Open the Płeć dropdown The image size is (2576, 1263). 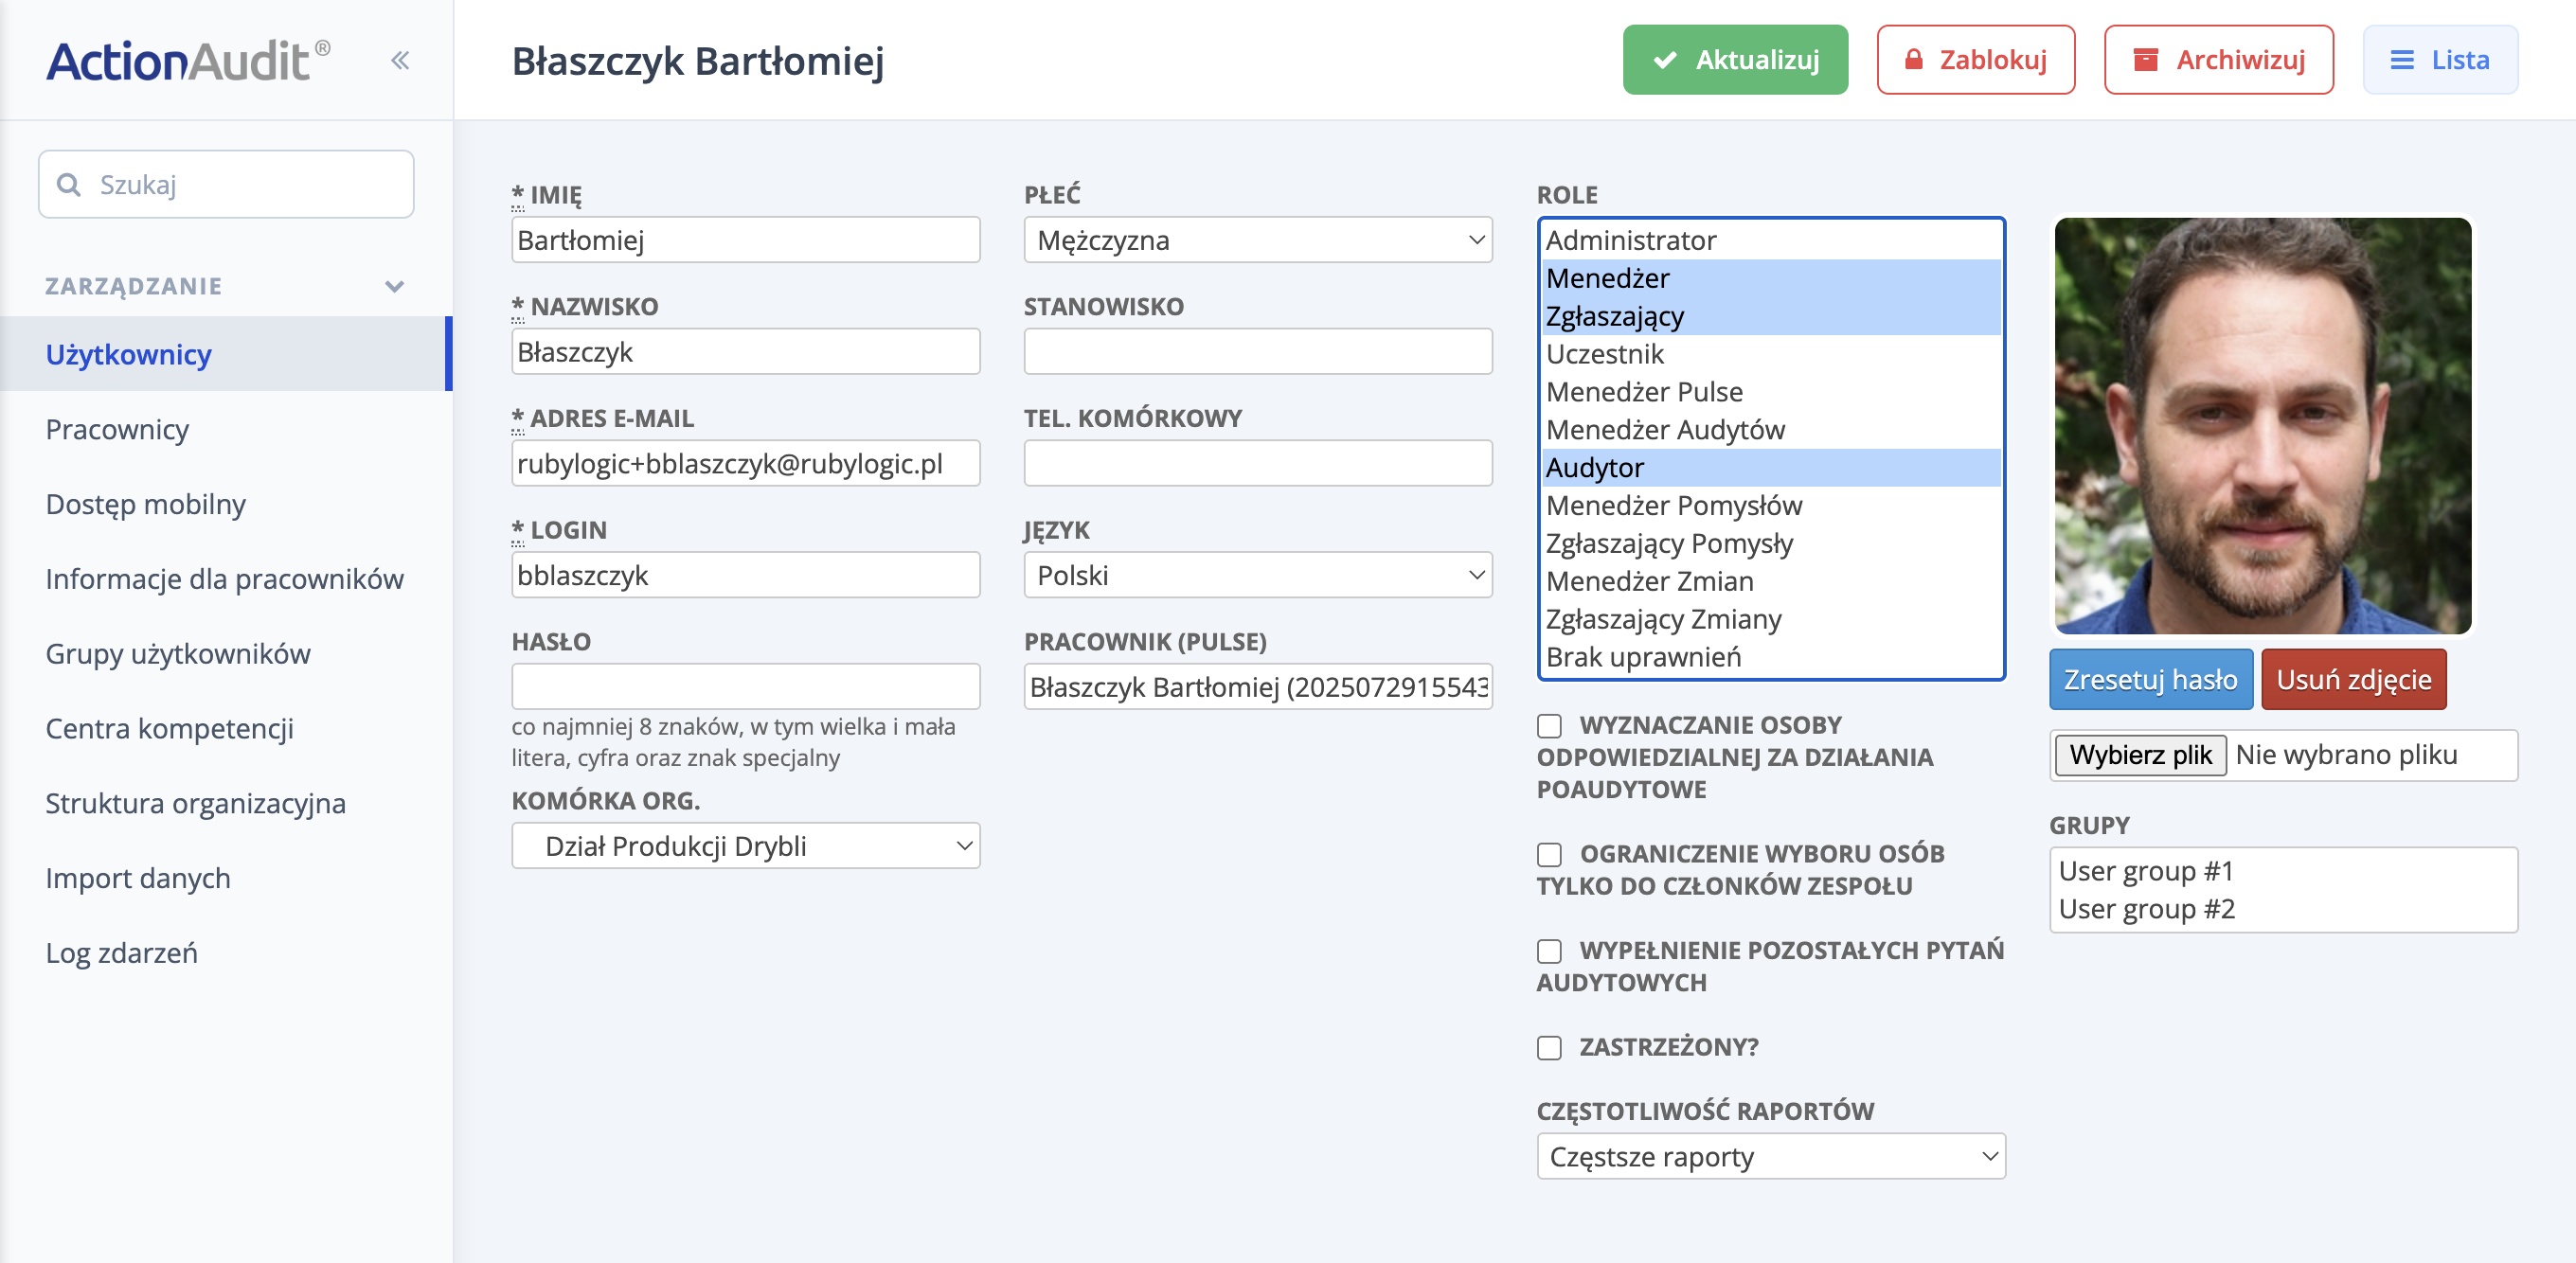(1257, 240)
